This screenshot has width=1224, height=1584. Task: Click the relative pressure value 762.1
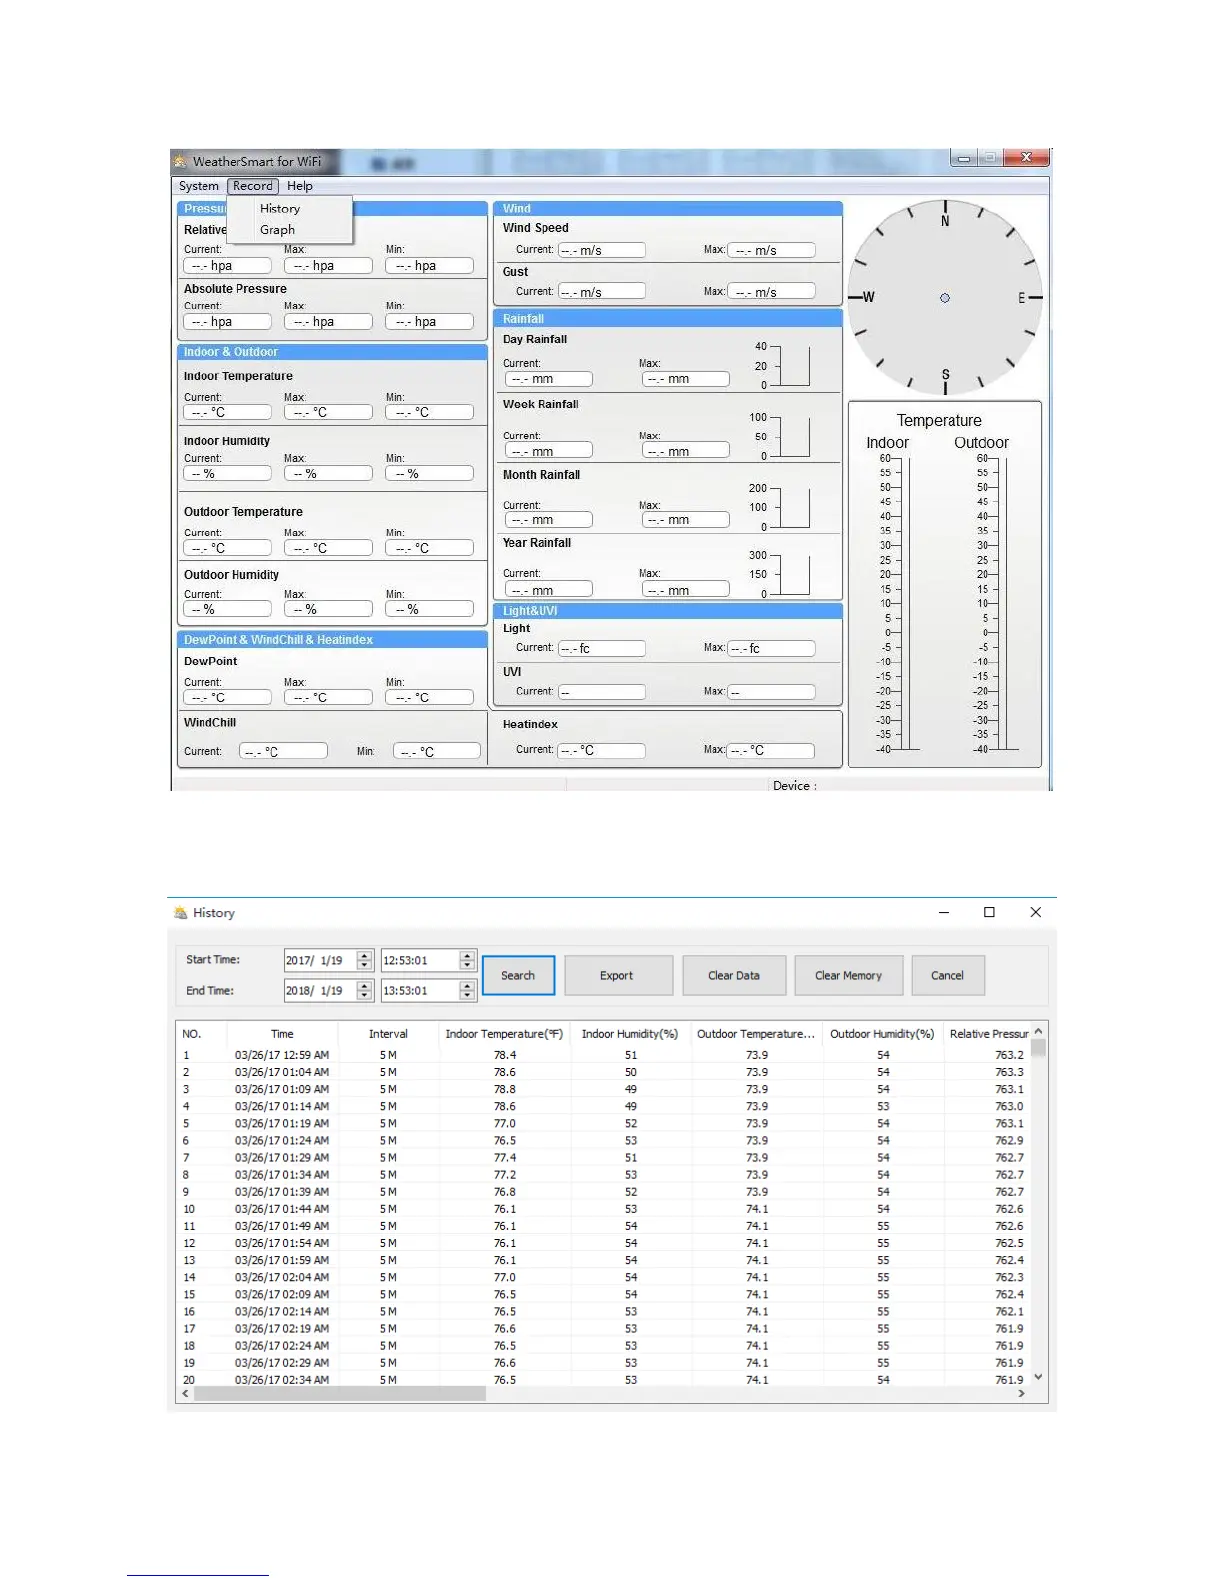point(1009,1311)
